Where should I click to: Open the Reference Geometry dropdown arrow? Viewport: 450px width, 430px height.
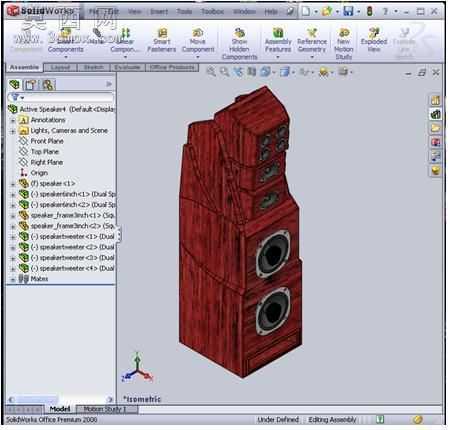coord(312,57)
